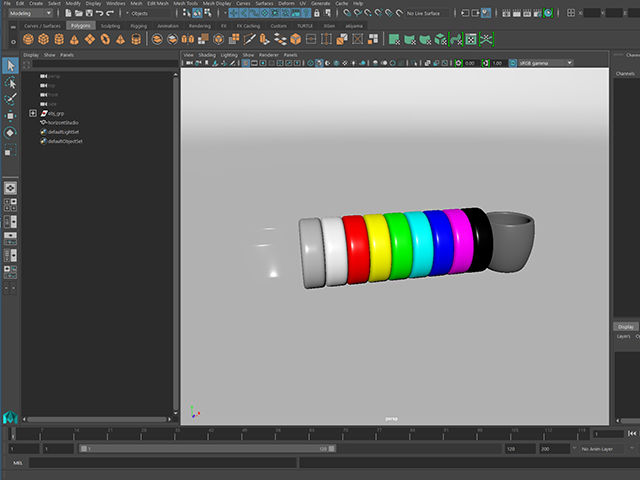The width and height of the screenshot is (640, 480).
Task: Open the Mesh Tools menu
Action: (186, 3)
